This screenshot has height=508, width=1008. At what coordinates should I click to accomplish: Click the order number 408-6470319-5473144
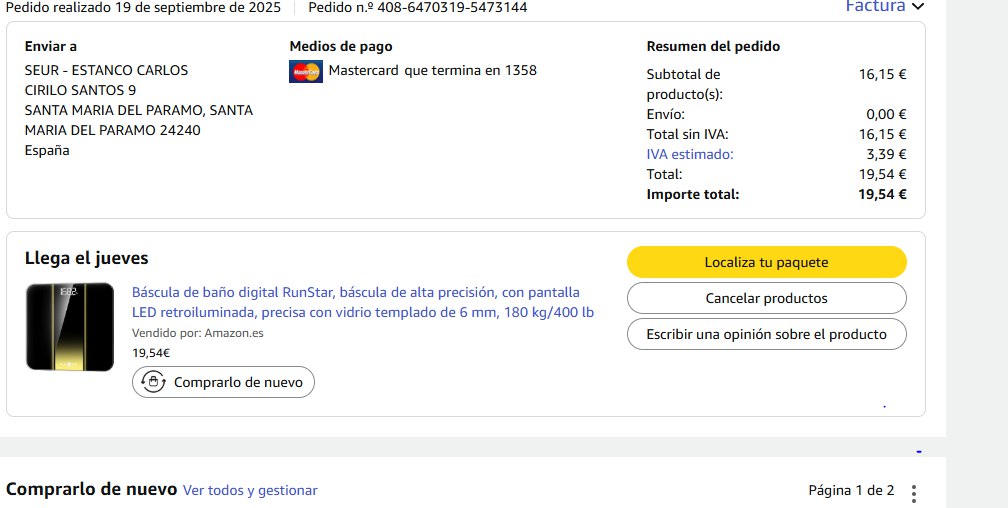click(x=452, y=8)
